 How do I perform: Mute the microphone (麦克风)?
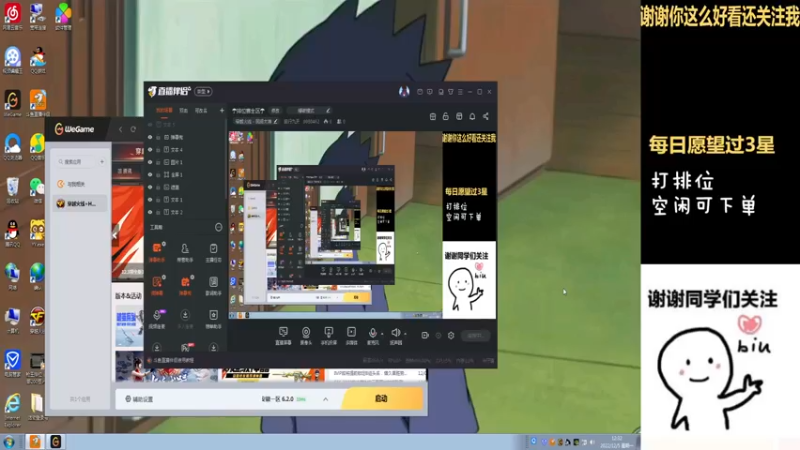(373, 336)
